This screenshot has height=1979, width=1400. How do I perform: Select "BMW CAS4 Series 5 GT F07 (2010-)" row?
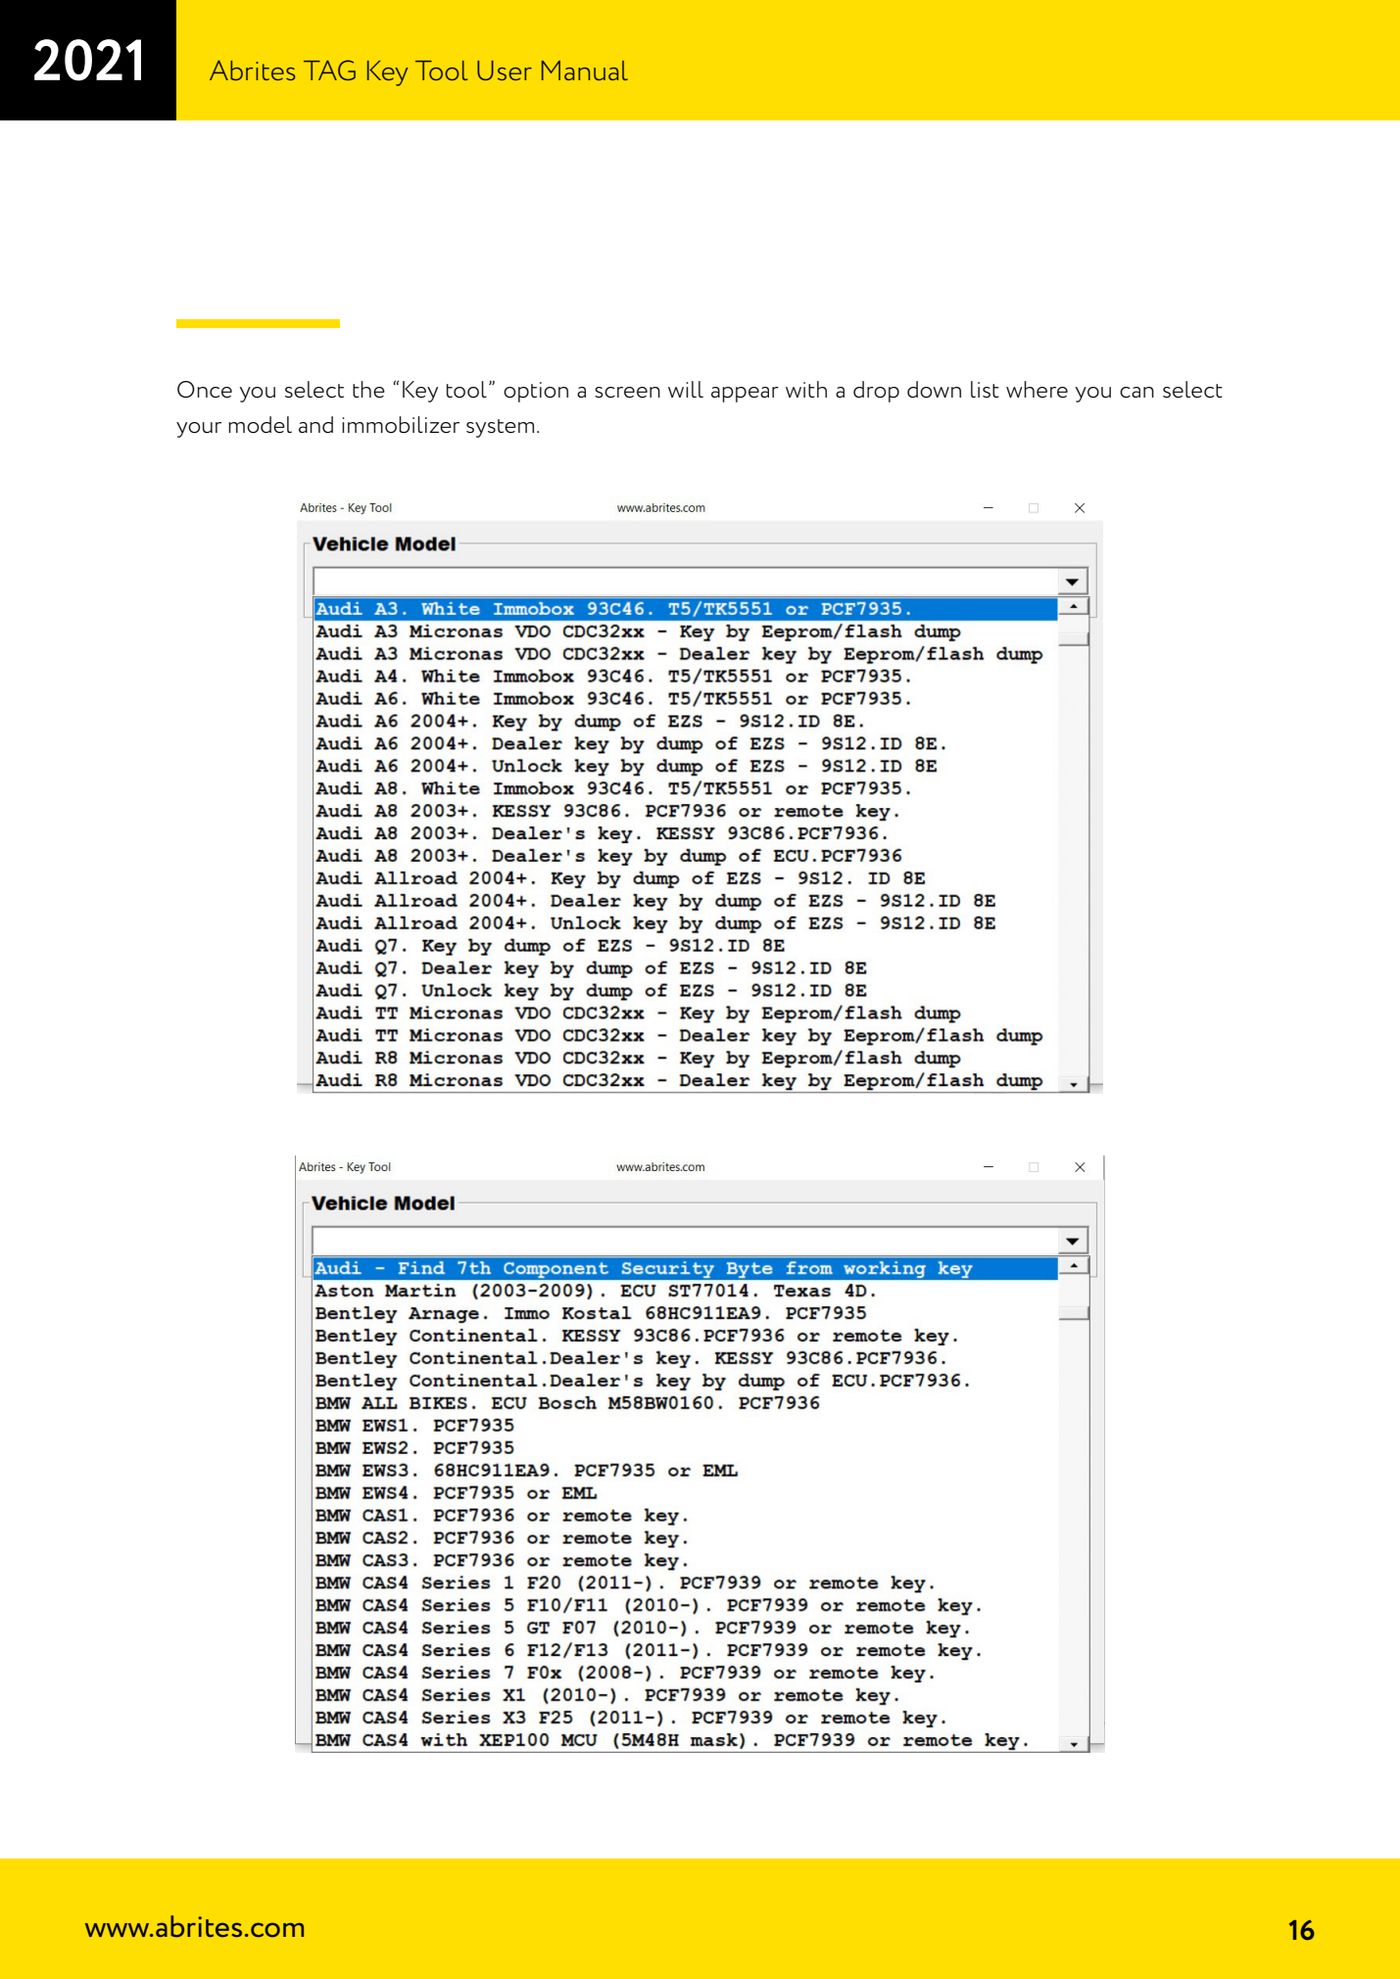686,1628
